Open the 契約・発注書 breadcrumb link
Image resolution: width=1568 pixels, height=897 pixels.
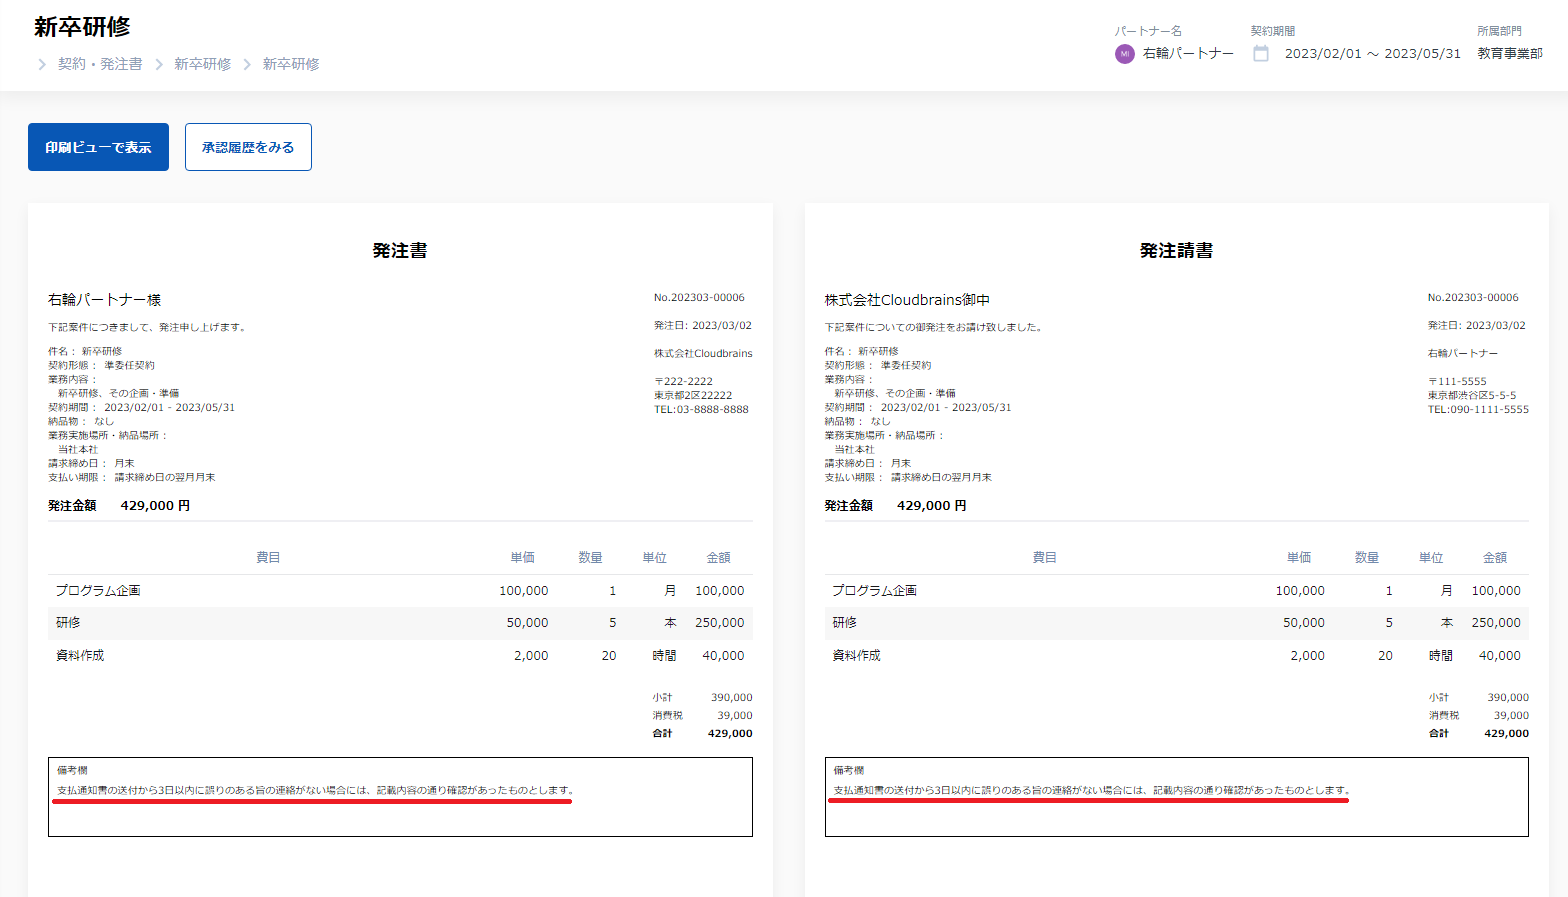pos(100,64)
